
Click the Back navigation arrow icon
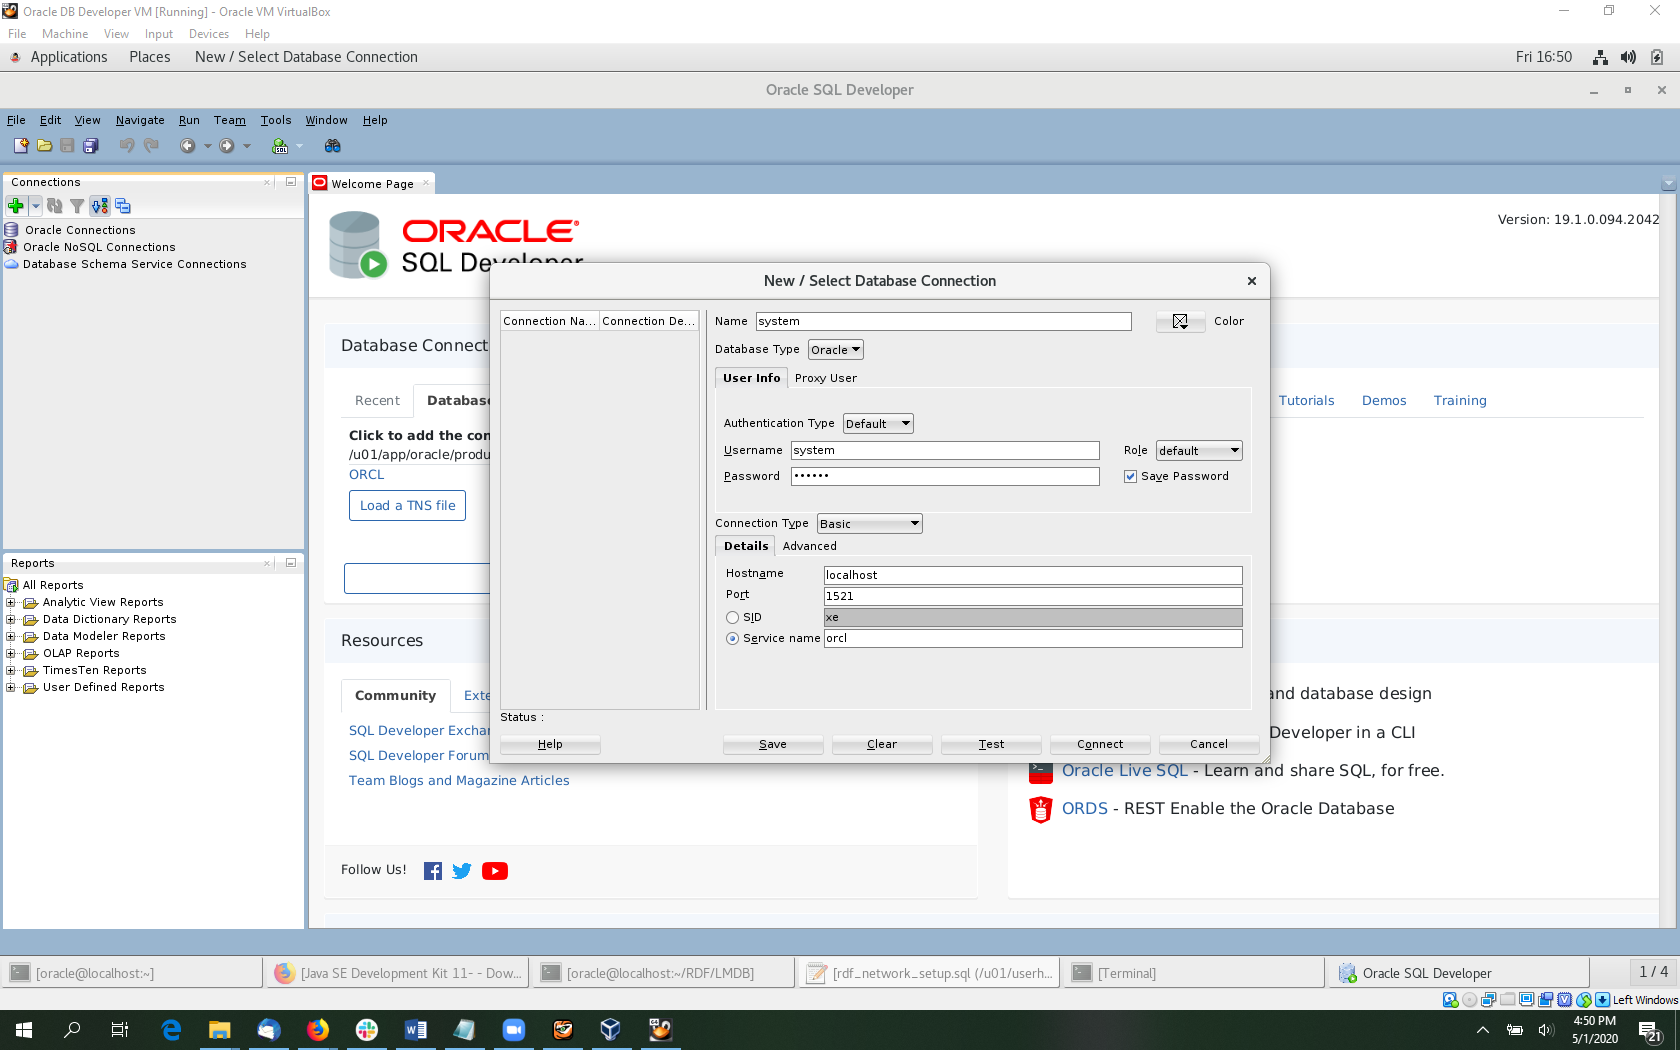(187, 146)
